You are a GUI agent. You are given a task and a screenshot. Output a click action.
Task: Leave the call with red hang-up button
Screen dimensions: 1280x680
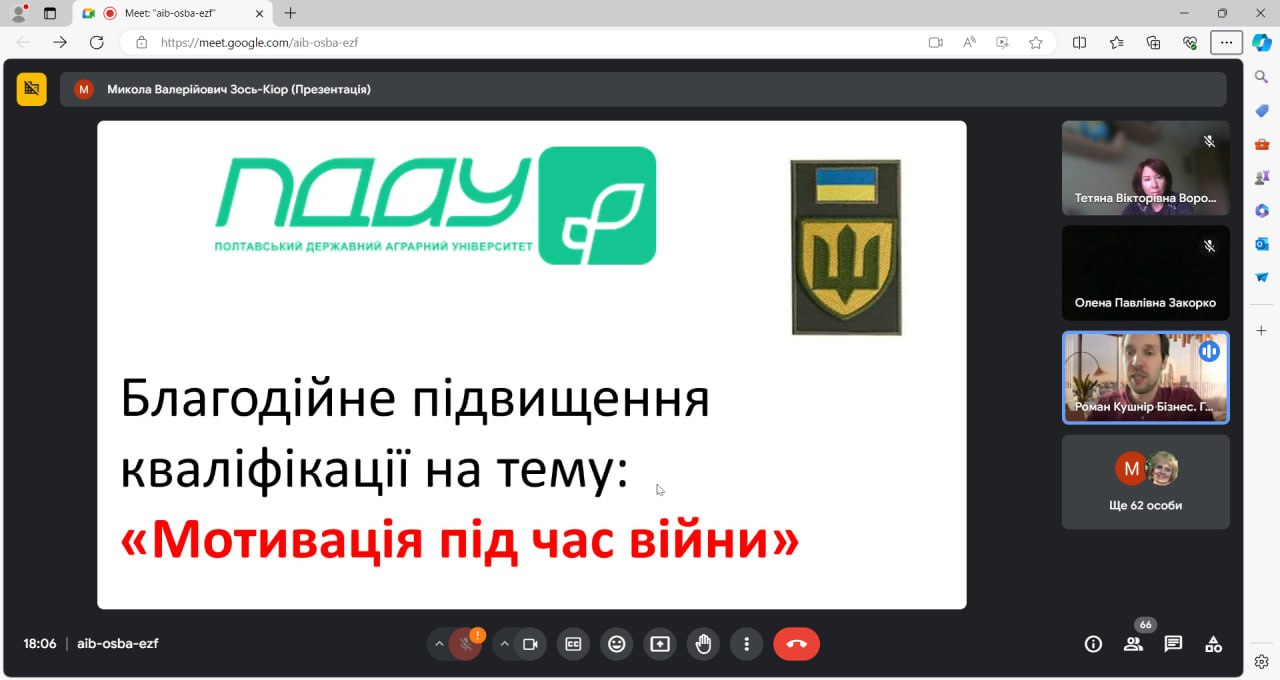click(x=796, y=644)
